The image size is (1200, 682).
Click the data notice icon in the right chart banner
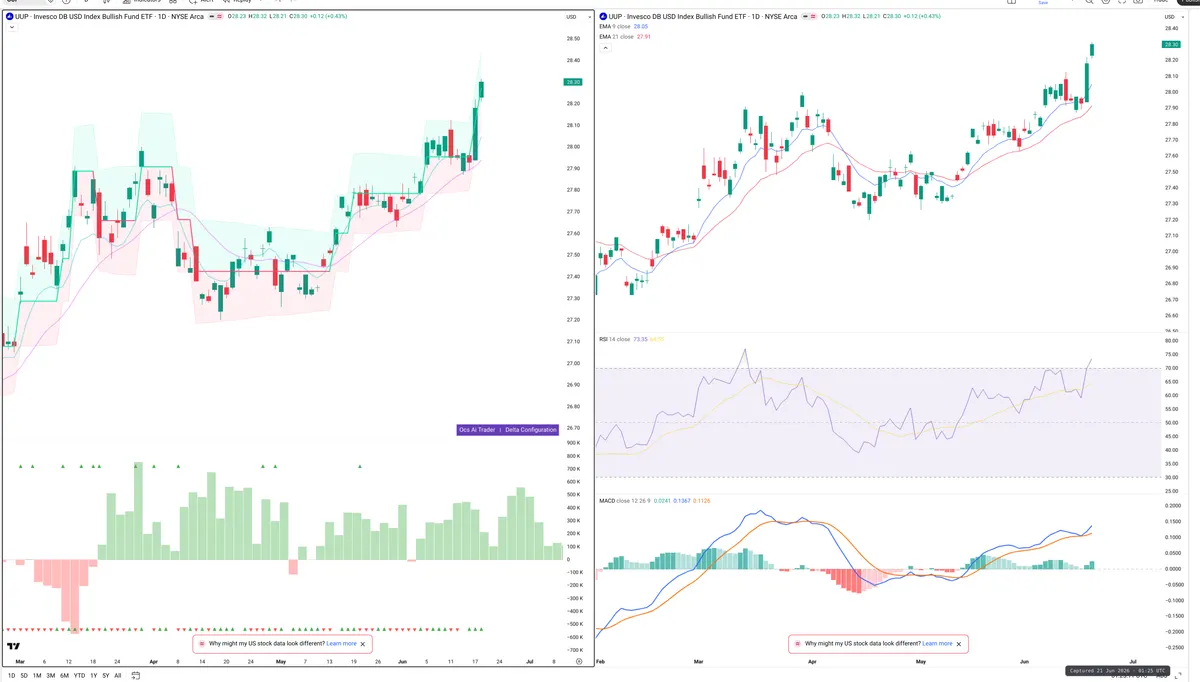pyautogui.click(x=798, y=644)
